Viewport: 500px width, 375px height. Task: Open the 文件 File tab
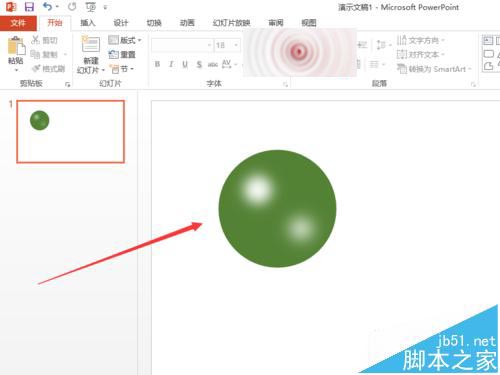click(18, 23)
